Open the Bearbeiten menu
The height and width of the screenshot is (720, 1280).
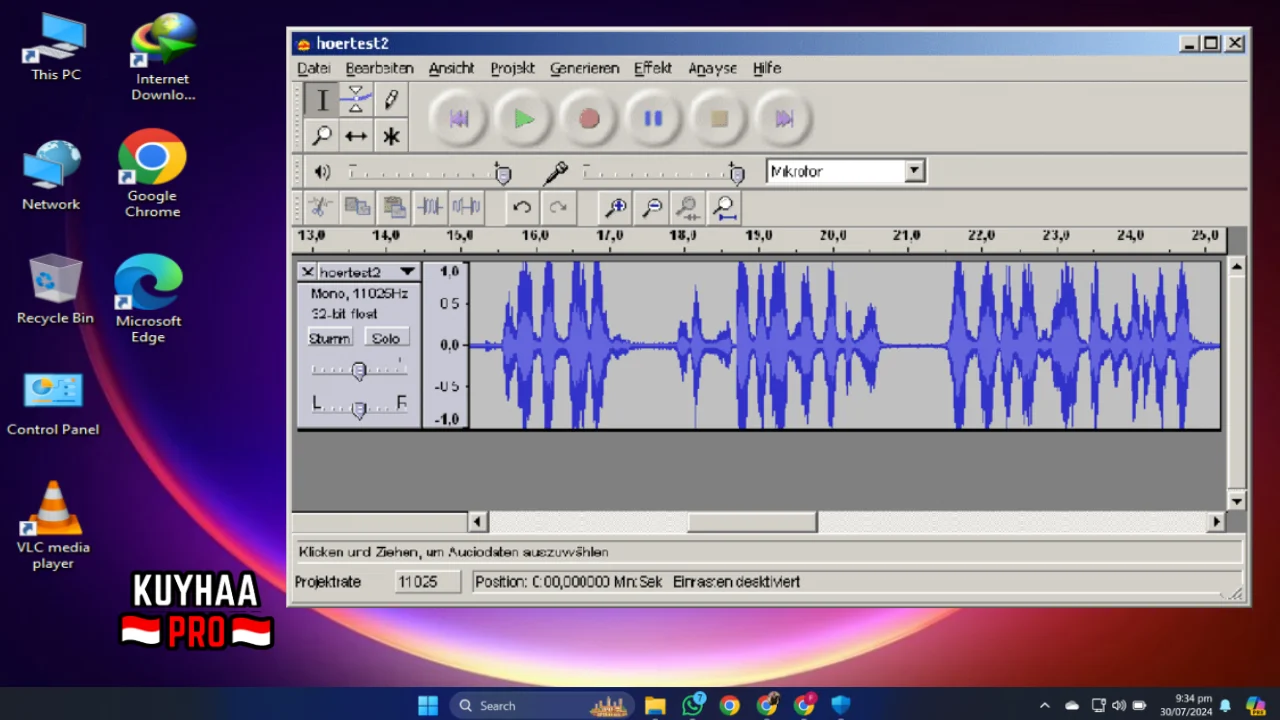coord(379,68)
